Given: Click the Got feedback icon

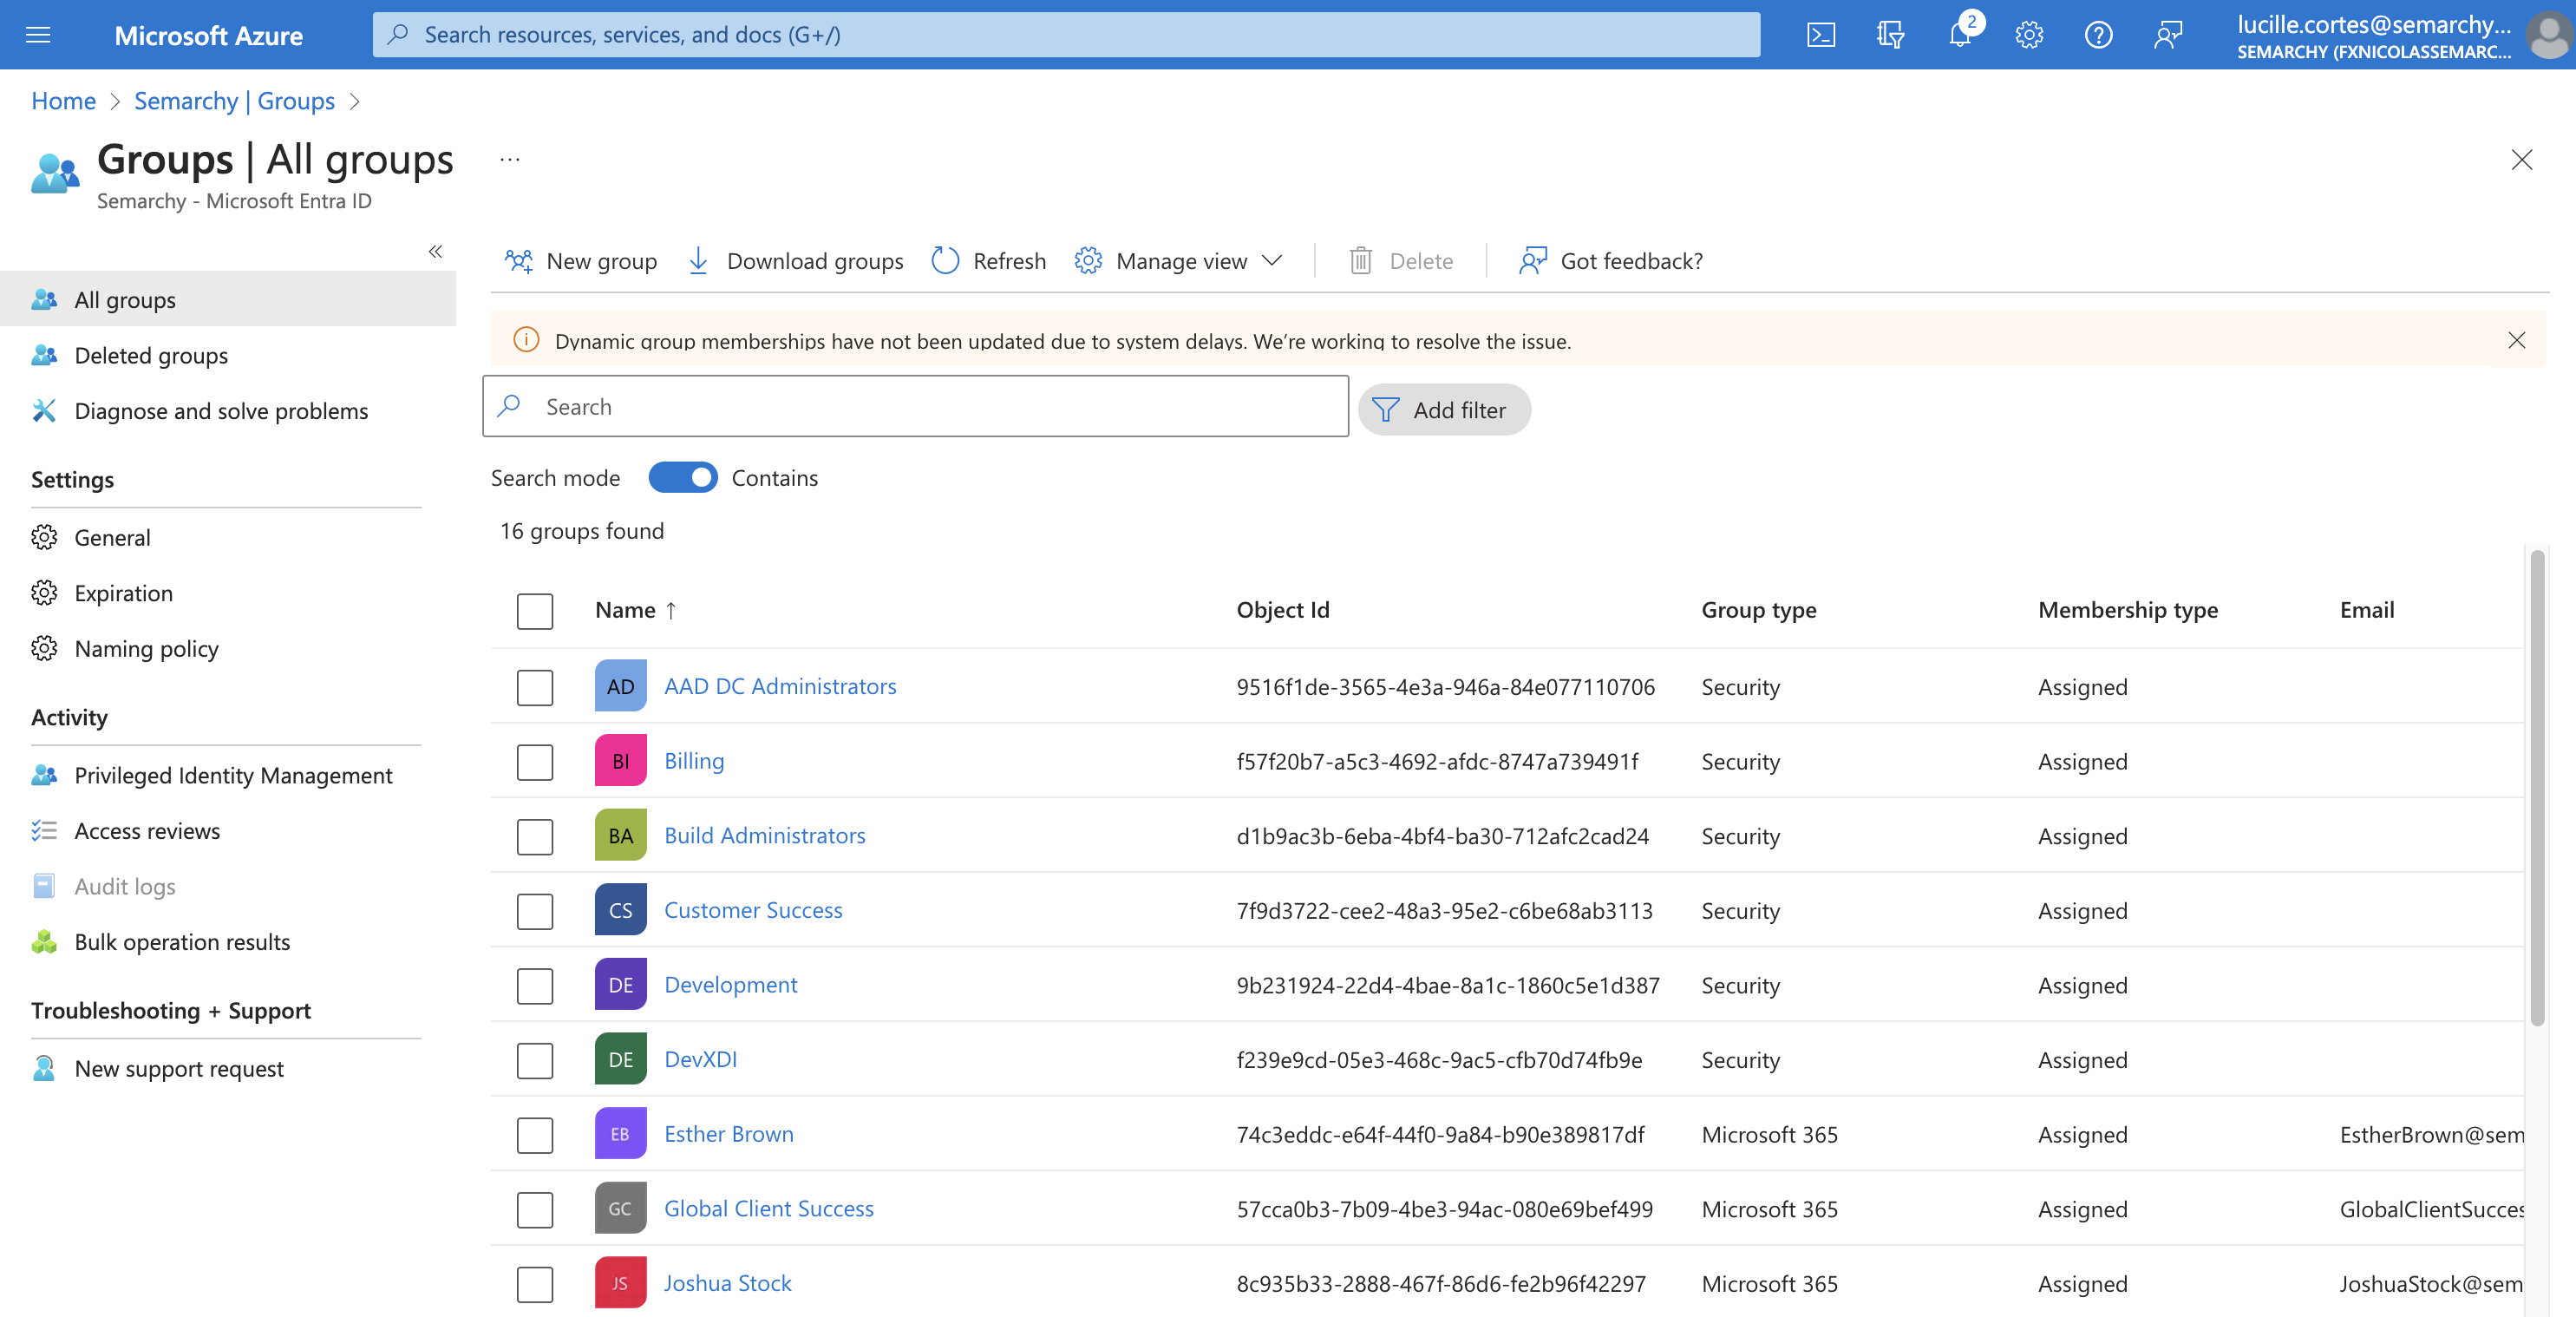Looking at the screenshot, I should (1530, 260).
